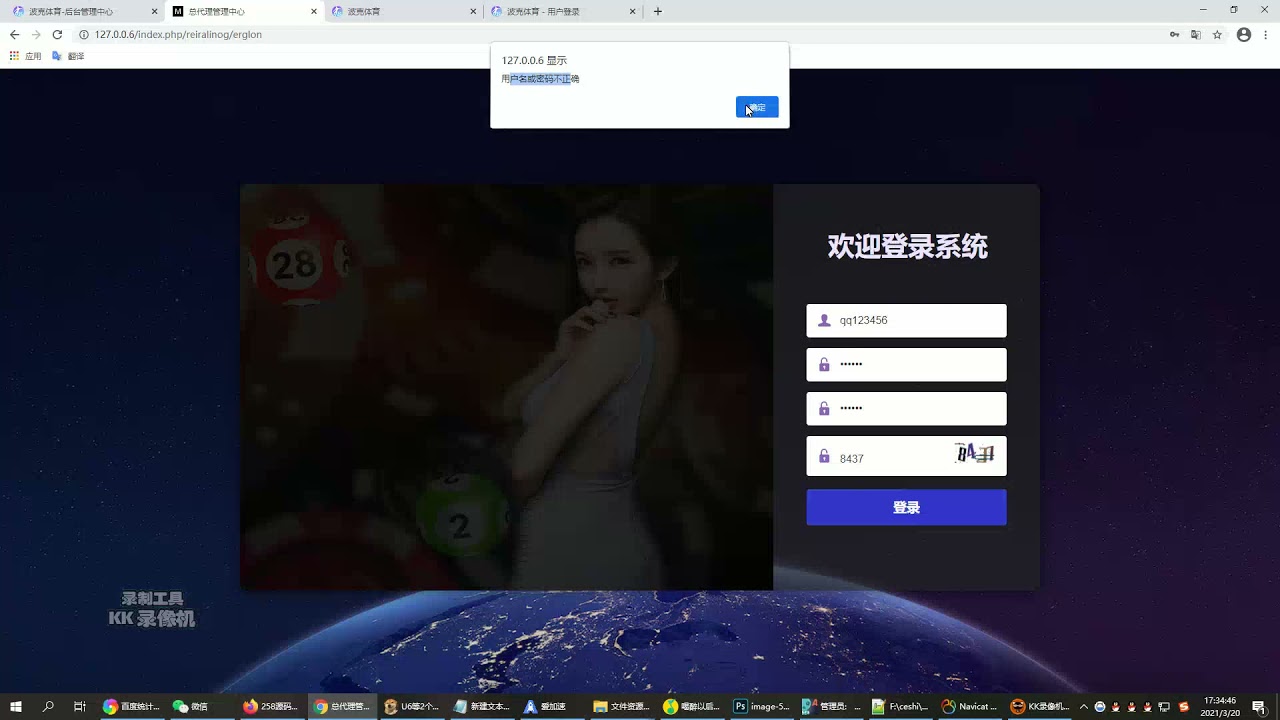Open the translate page icon
The width and height of the screenshot is (1280, 720).
pos(1196,34)
